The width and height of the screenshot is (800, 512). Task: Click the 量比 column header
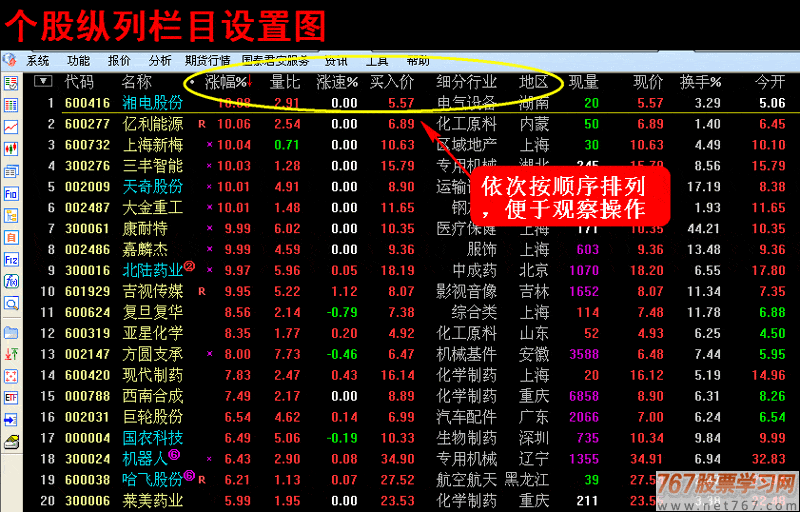point(285,82)
